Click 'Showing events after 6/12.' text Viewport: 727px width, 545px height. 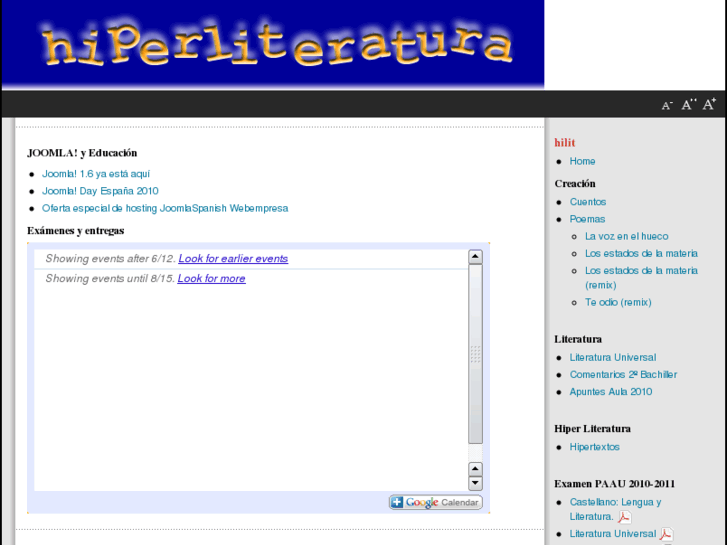tap(110, 259)
